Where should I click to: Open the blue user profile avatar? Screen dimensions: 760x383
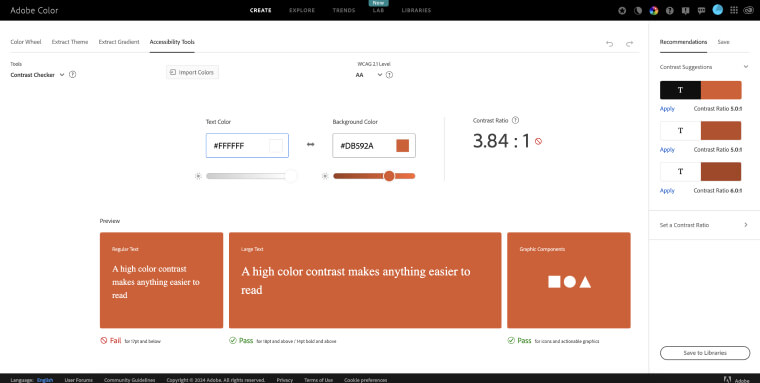click(718, 10)
